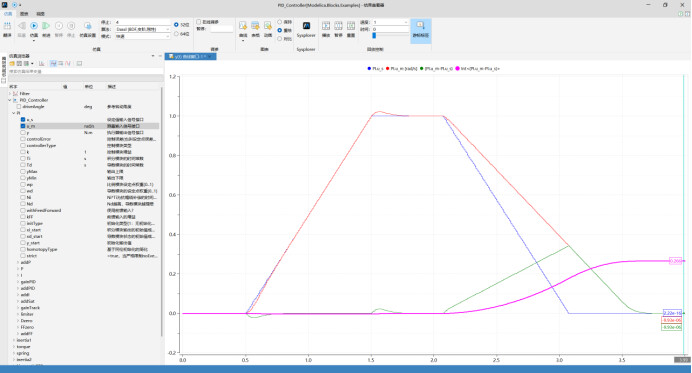692x373 pixels.
Task: Expand the Filter result node
Action: pyautogui.click(x=10, y=94)
